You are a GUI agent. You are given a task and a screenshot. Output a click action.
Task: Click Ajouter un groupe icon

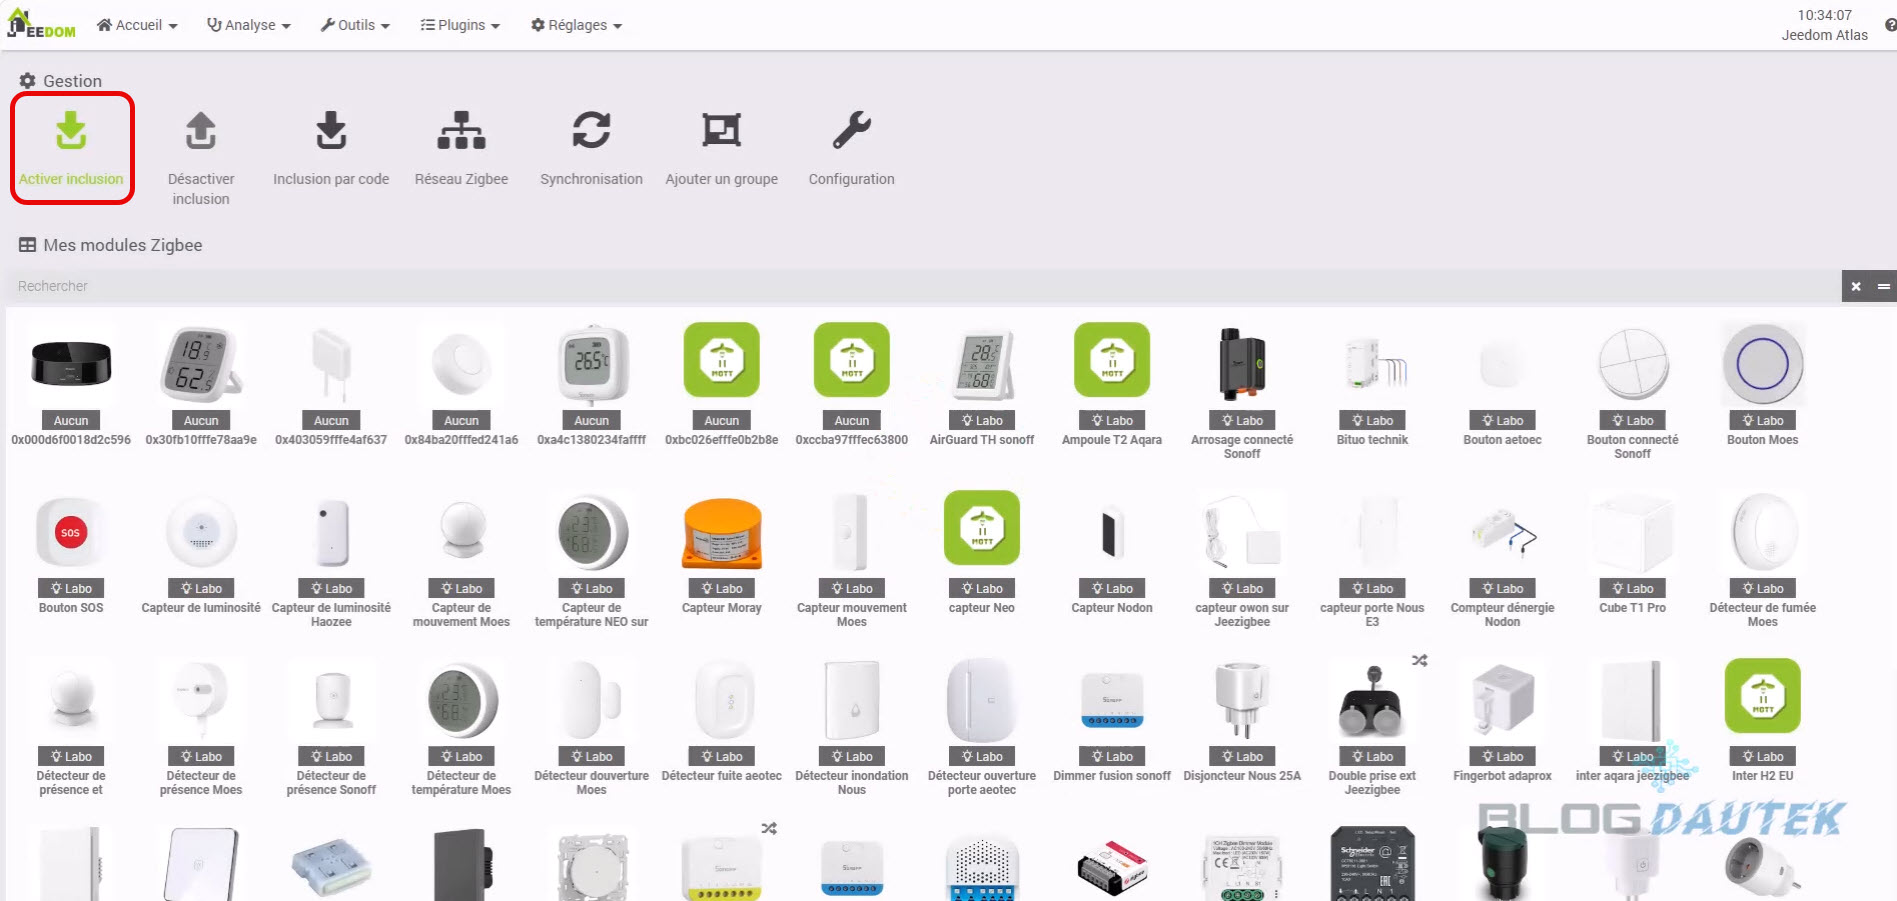click(x=721, y=130)
